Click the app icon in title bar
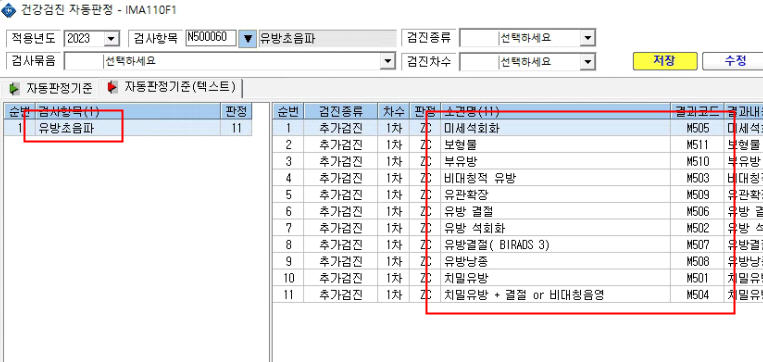 click(8, 10)
